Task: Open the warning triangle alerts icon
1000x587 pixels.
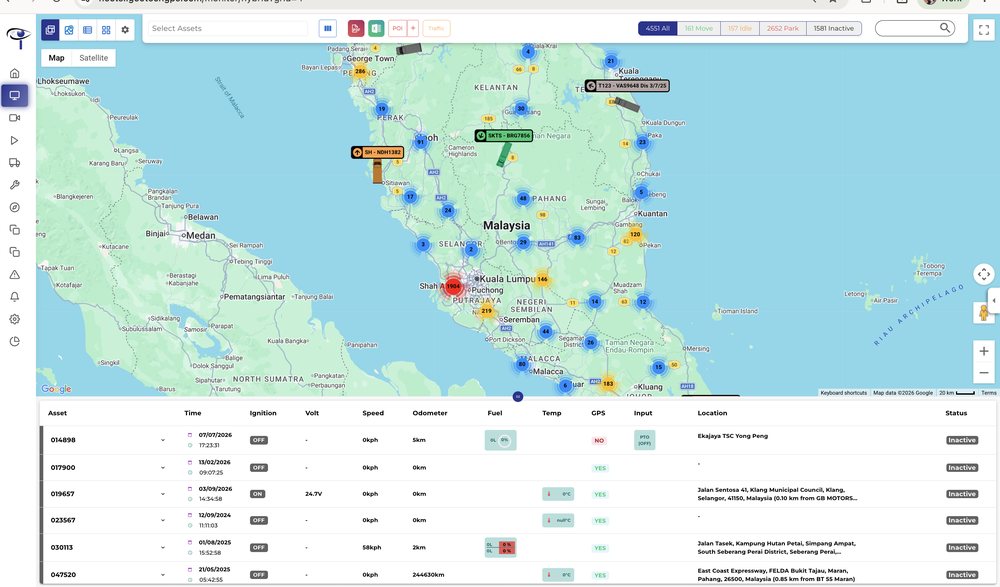Action: click(x=15, y=274)
